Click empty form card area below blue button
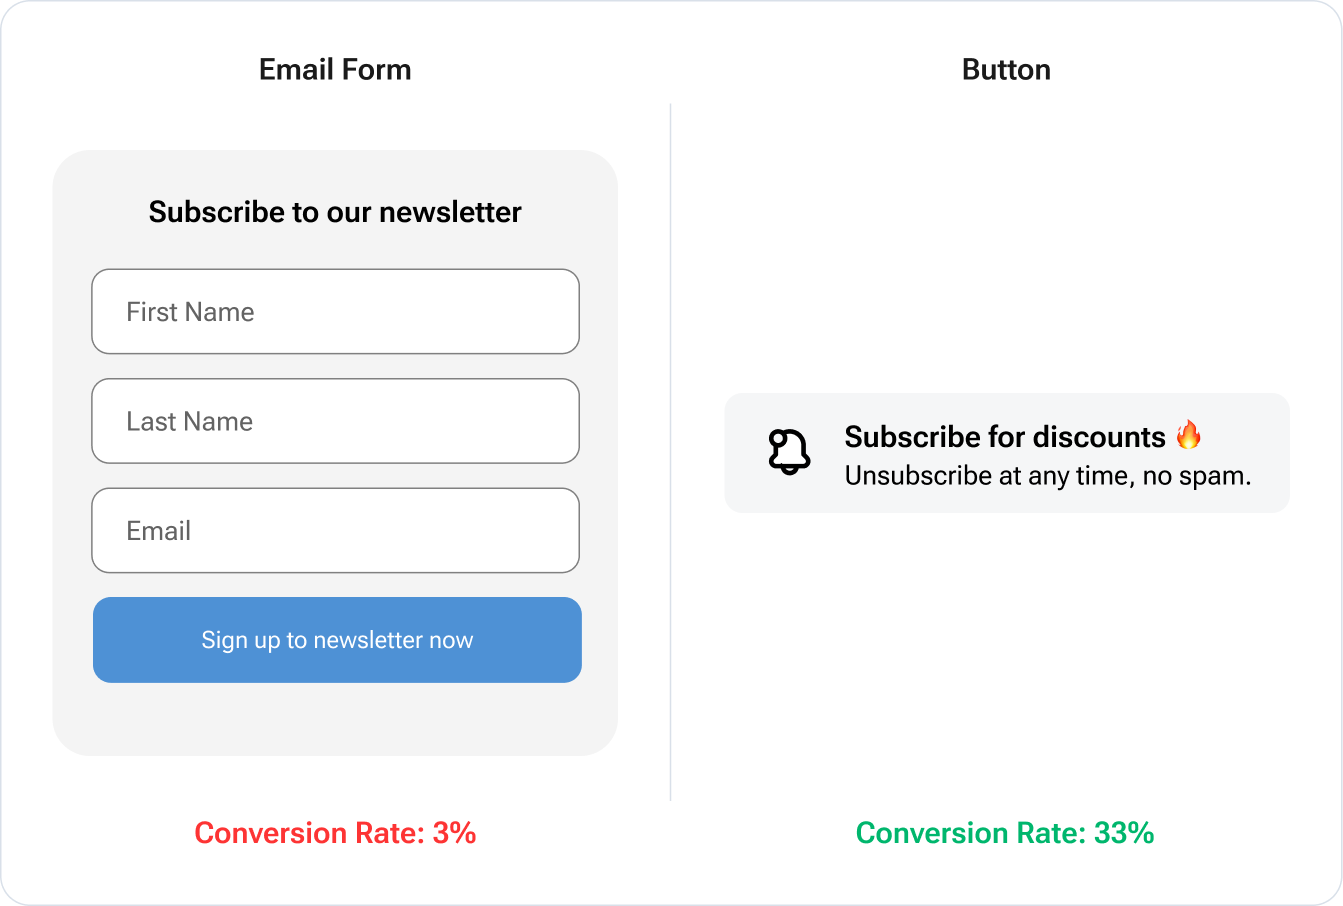1343x906 pixels. (335, 720)
